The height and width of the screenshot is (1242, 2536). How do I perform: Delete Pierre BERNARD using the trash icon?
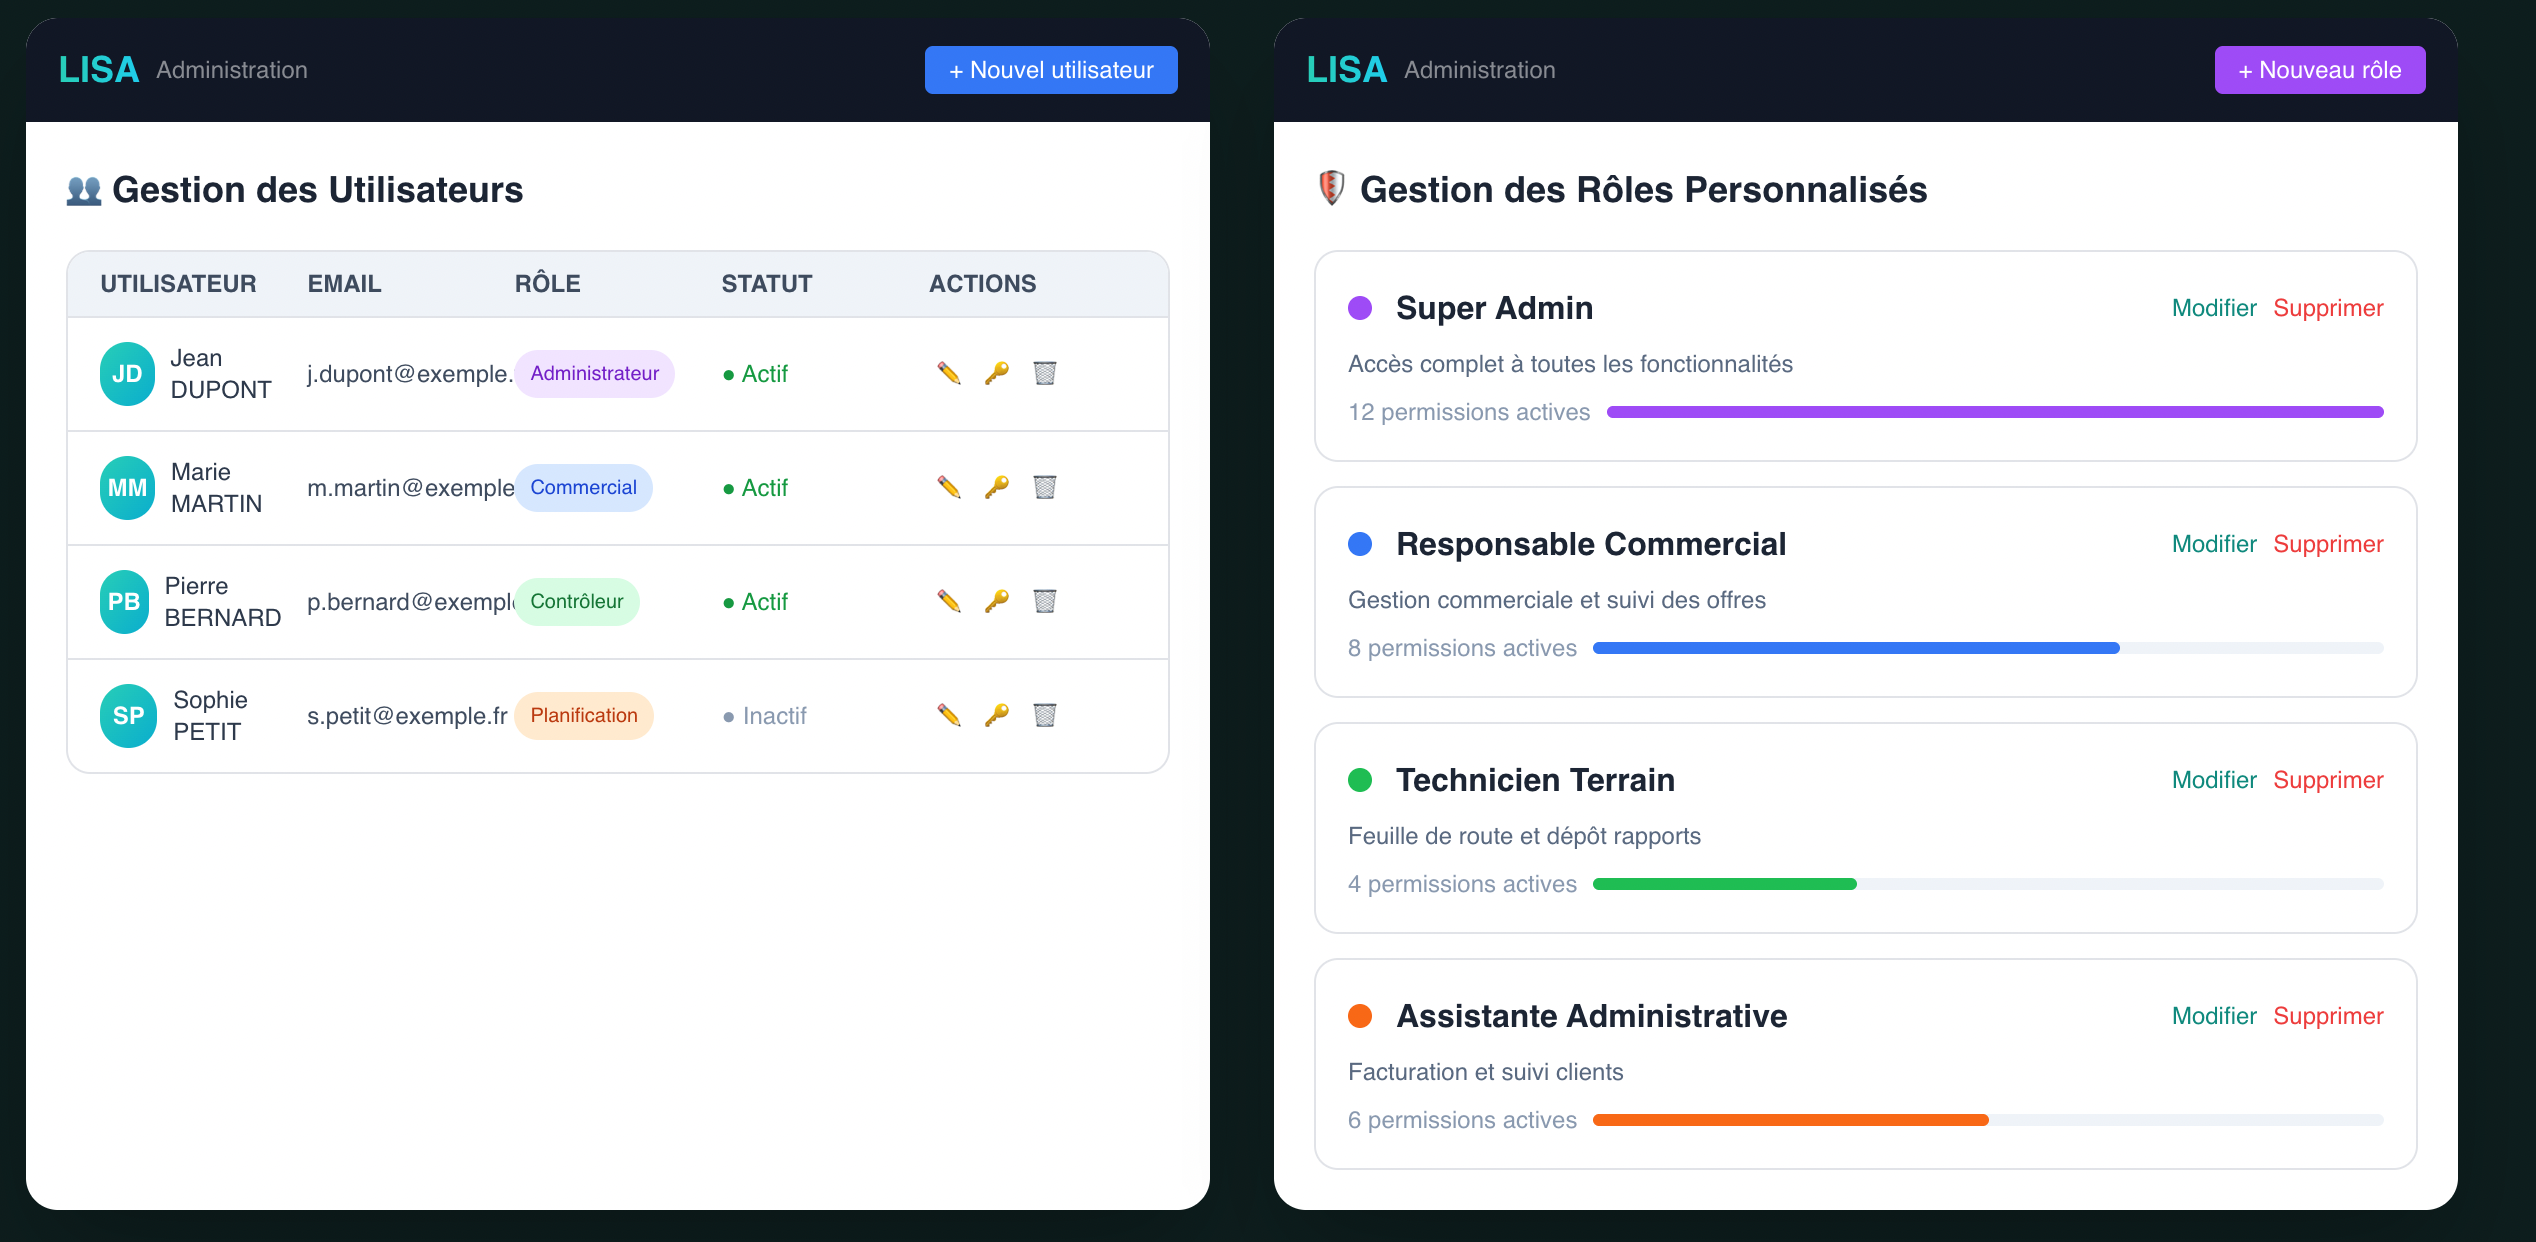[x=1044, y=601]
